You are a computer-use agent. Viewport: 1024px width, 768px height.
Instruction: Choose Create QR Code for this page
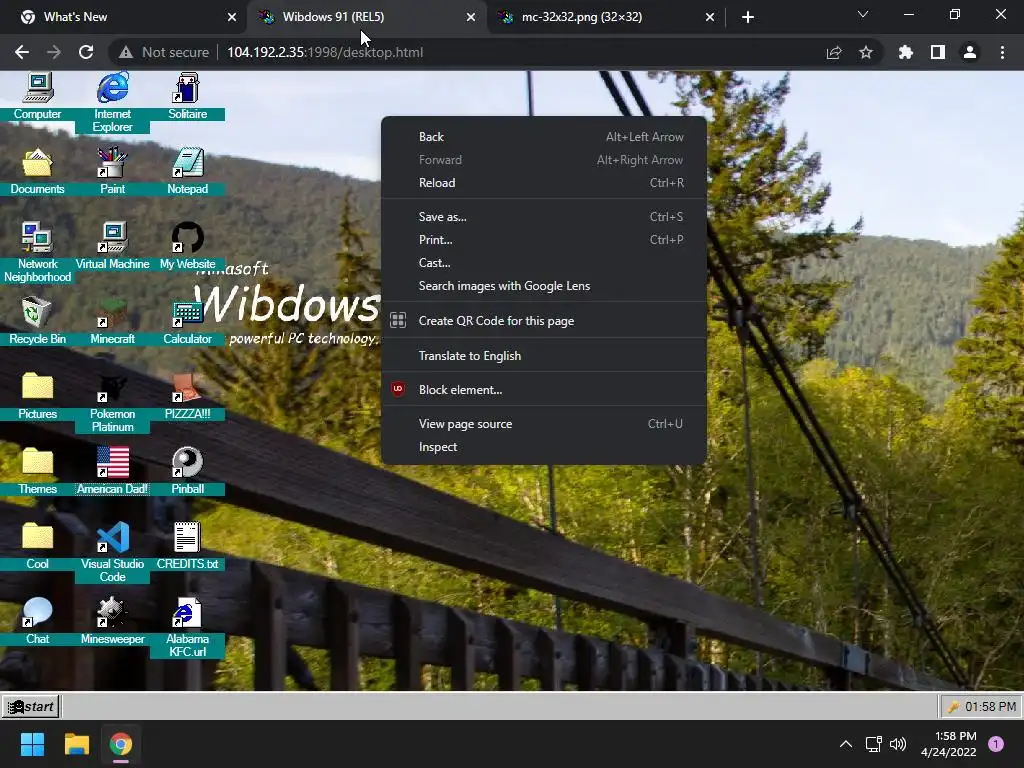pos(543,321)
